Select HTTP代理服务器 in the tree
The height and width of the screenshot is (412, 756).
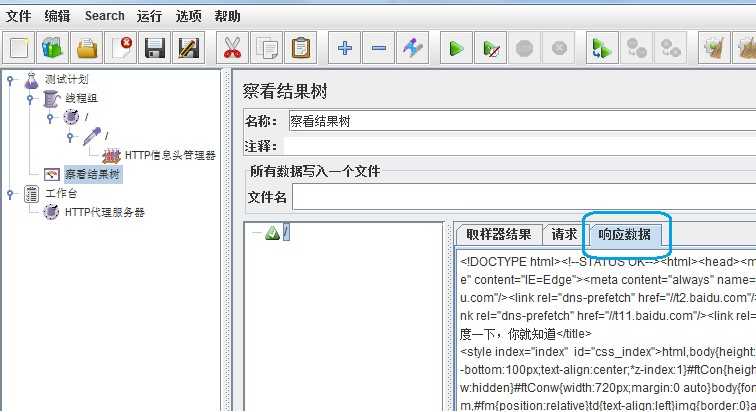[x=105, y=212]
